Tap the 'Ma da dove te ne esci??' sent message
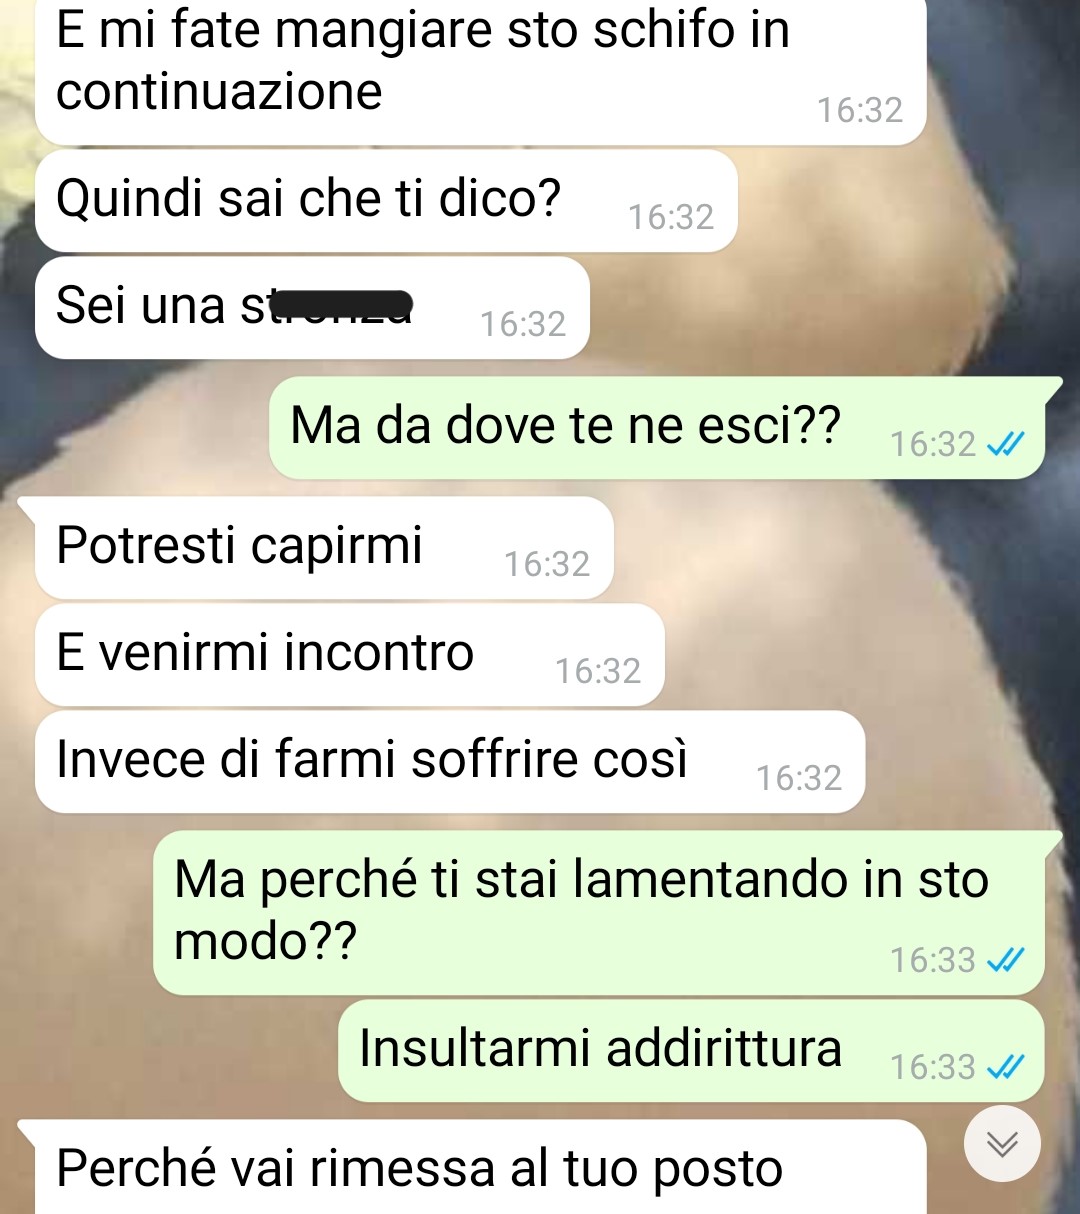The image size is (1080, 1214). (x=657, y=428)
